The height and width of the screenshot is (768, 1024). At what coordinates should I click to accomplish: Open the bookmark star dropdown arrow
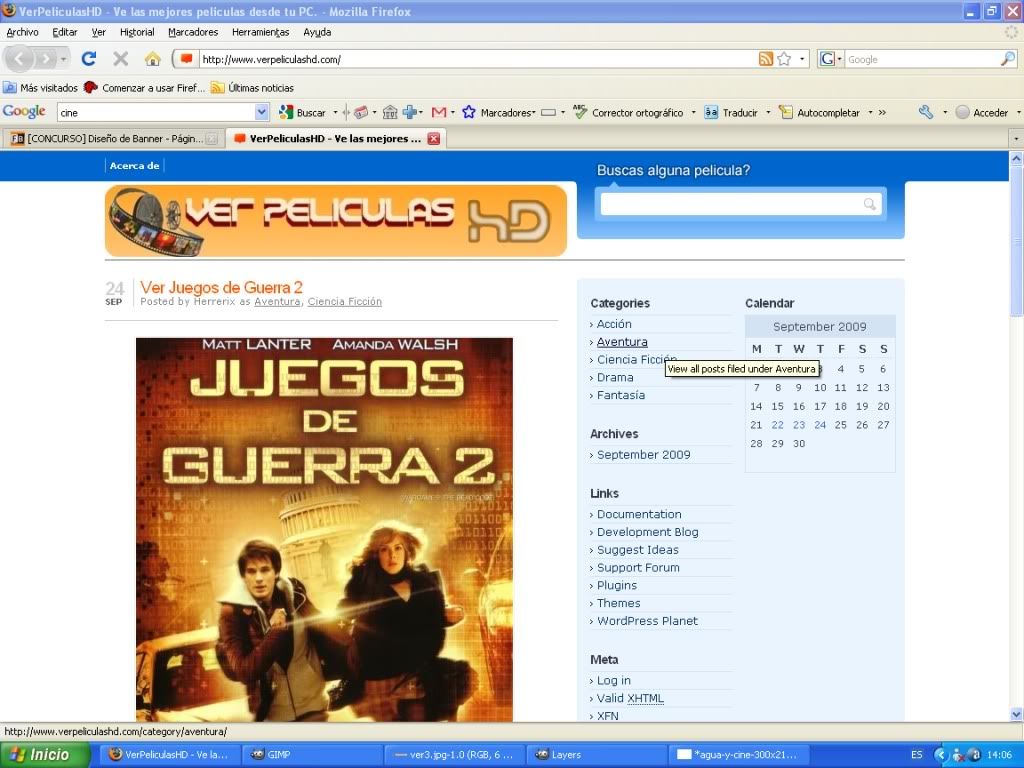pyautogui.click(x=802, y=59)
